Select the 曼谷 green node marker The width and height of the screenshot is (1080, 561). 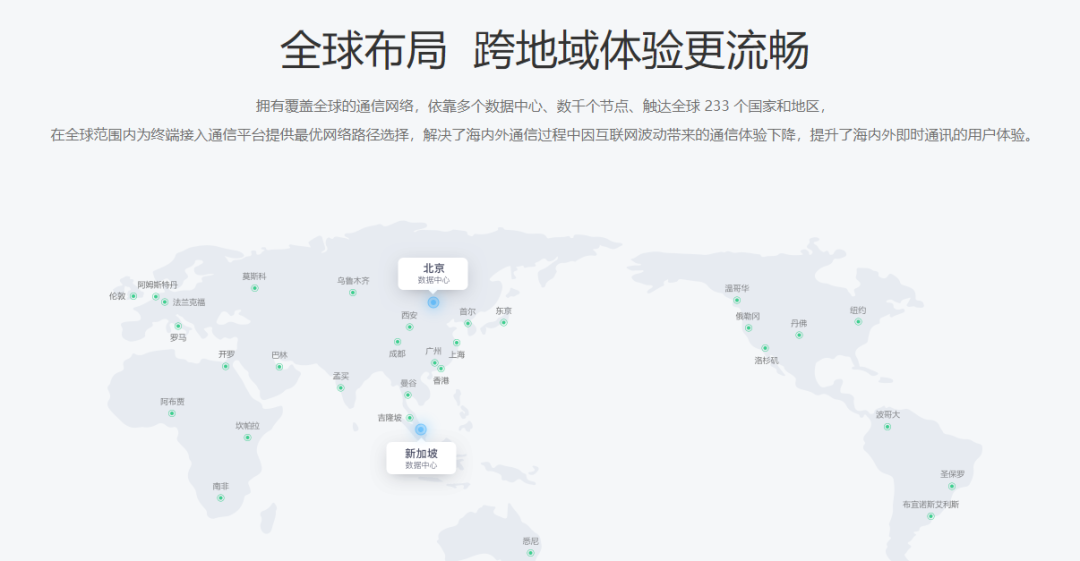click(x=408, y=395)
